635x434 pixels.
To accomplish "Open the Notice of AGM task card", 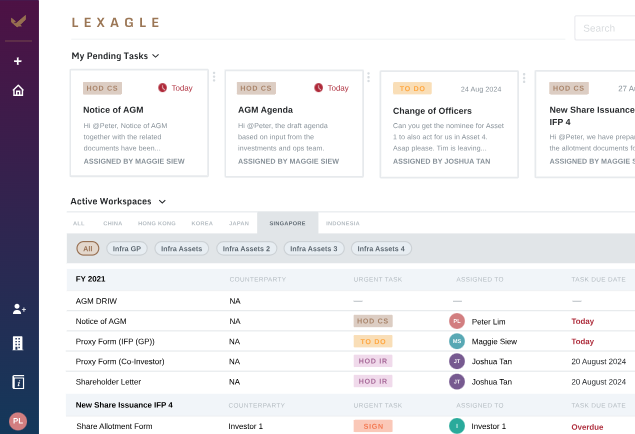I will tap(139, 123).
